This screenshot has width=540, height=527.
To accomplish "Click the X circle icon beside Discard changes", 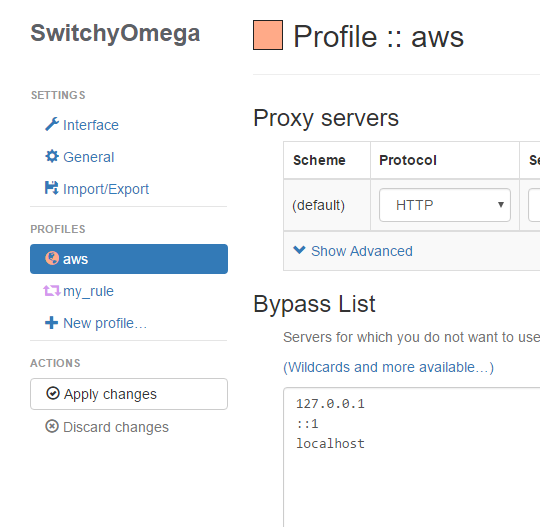I will click(x=52, y=426).
